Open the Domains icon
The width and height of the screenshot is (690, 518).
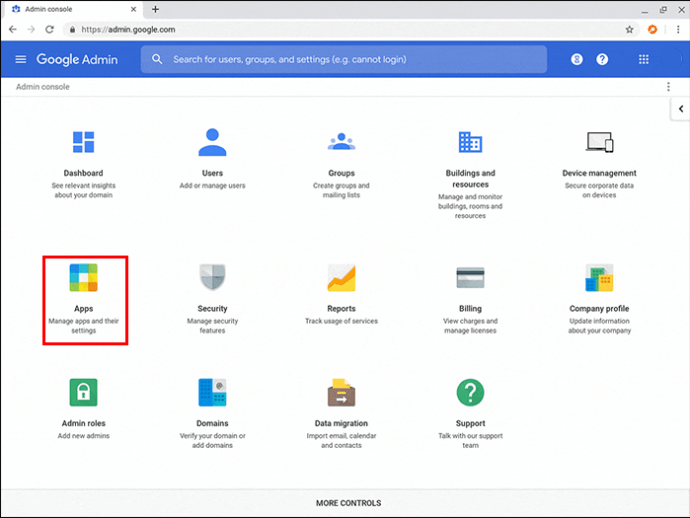(x=212, y=392)
